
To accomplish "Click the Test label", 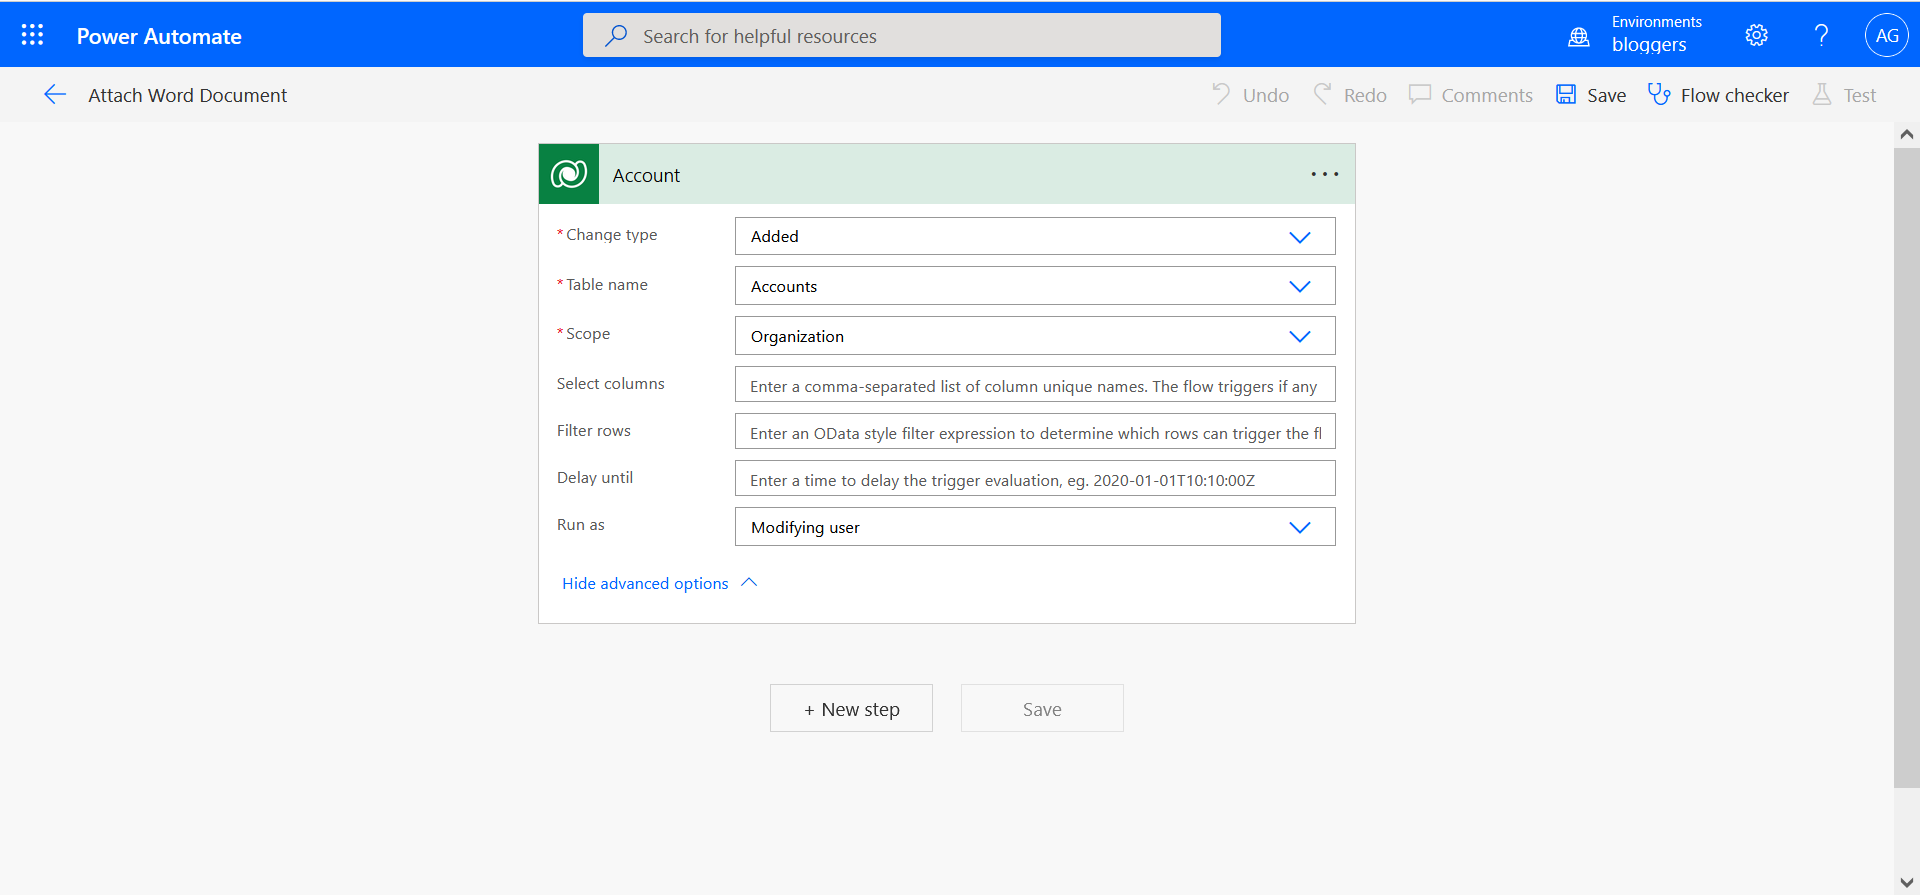I will pyautogui.click(x=1860, y=95).
